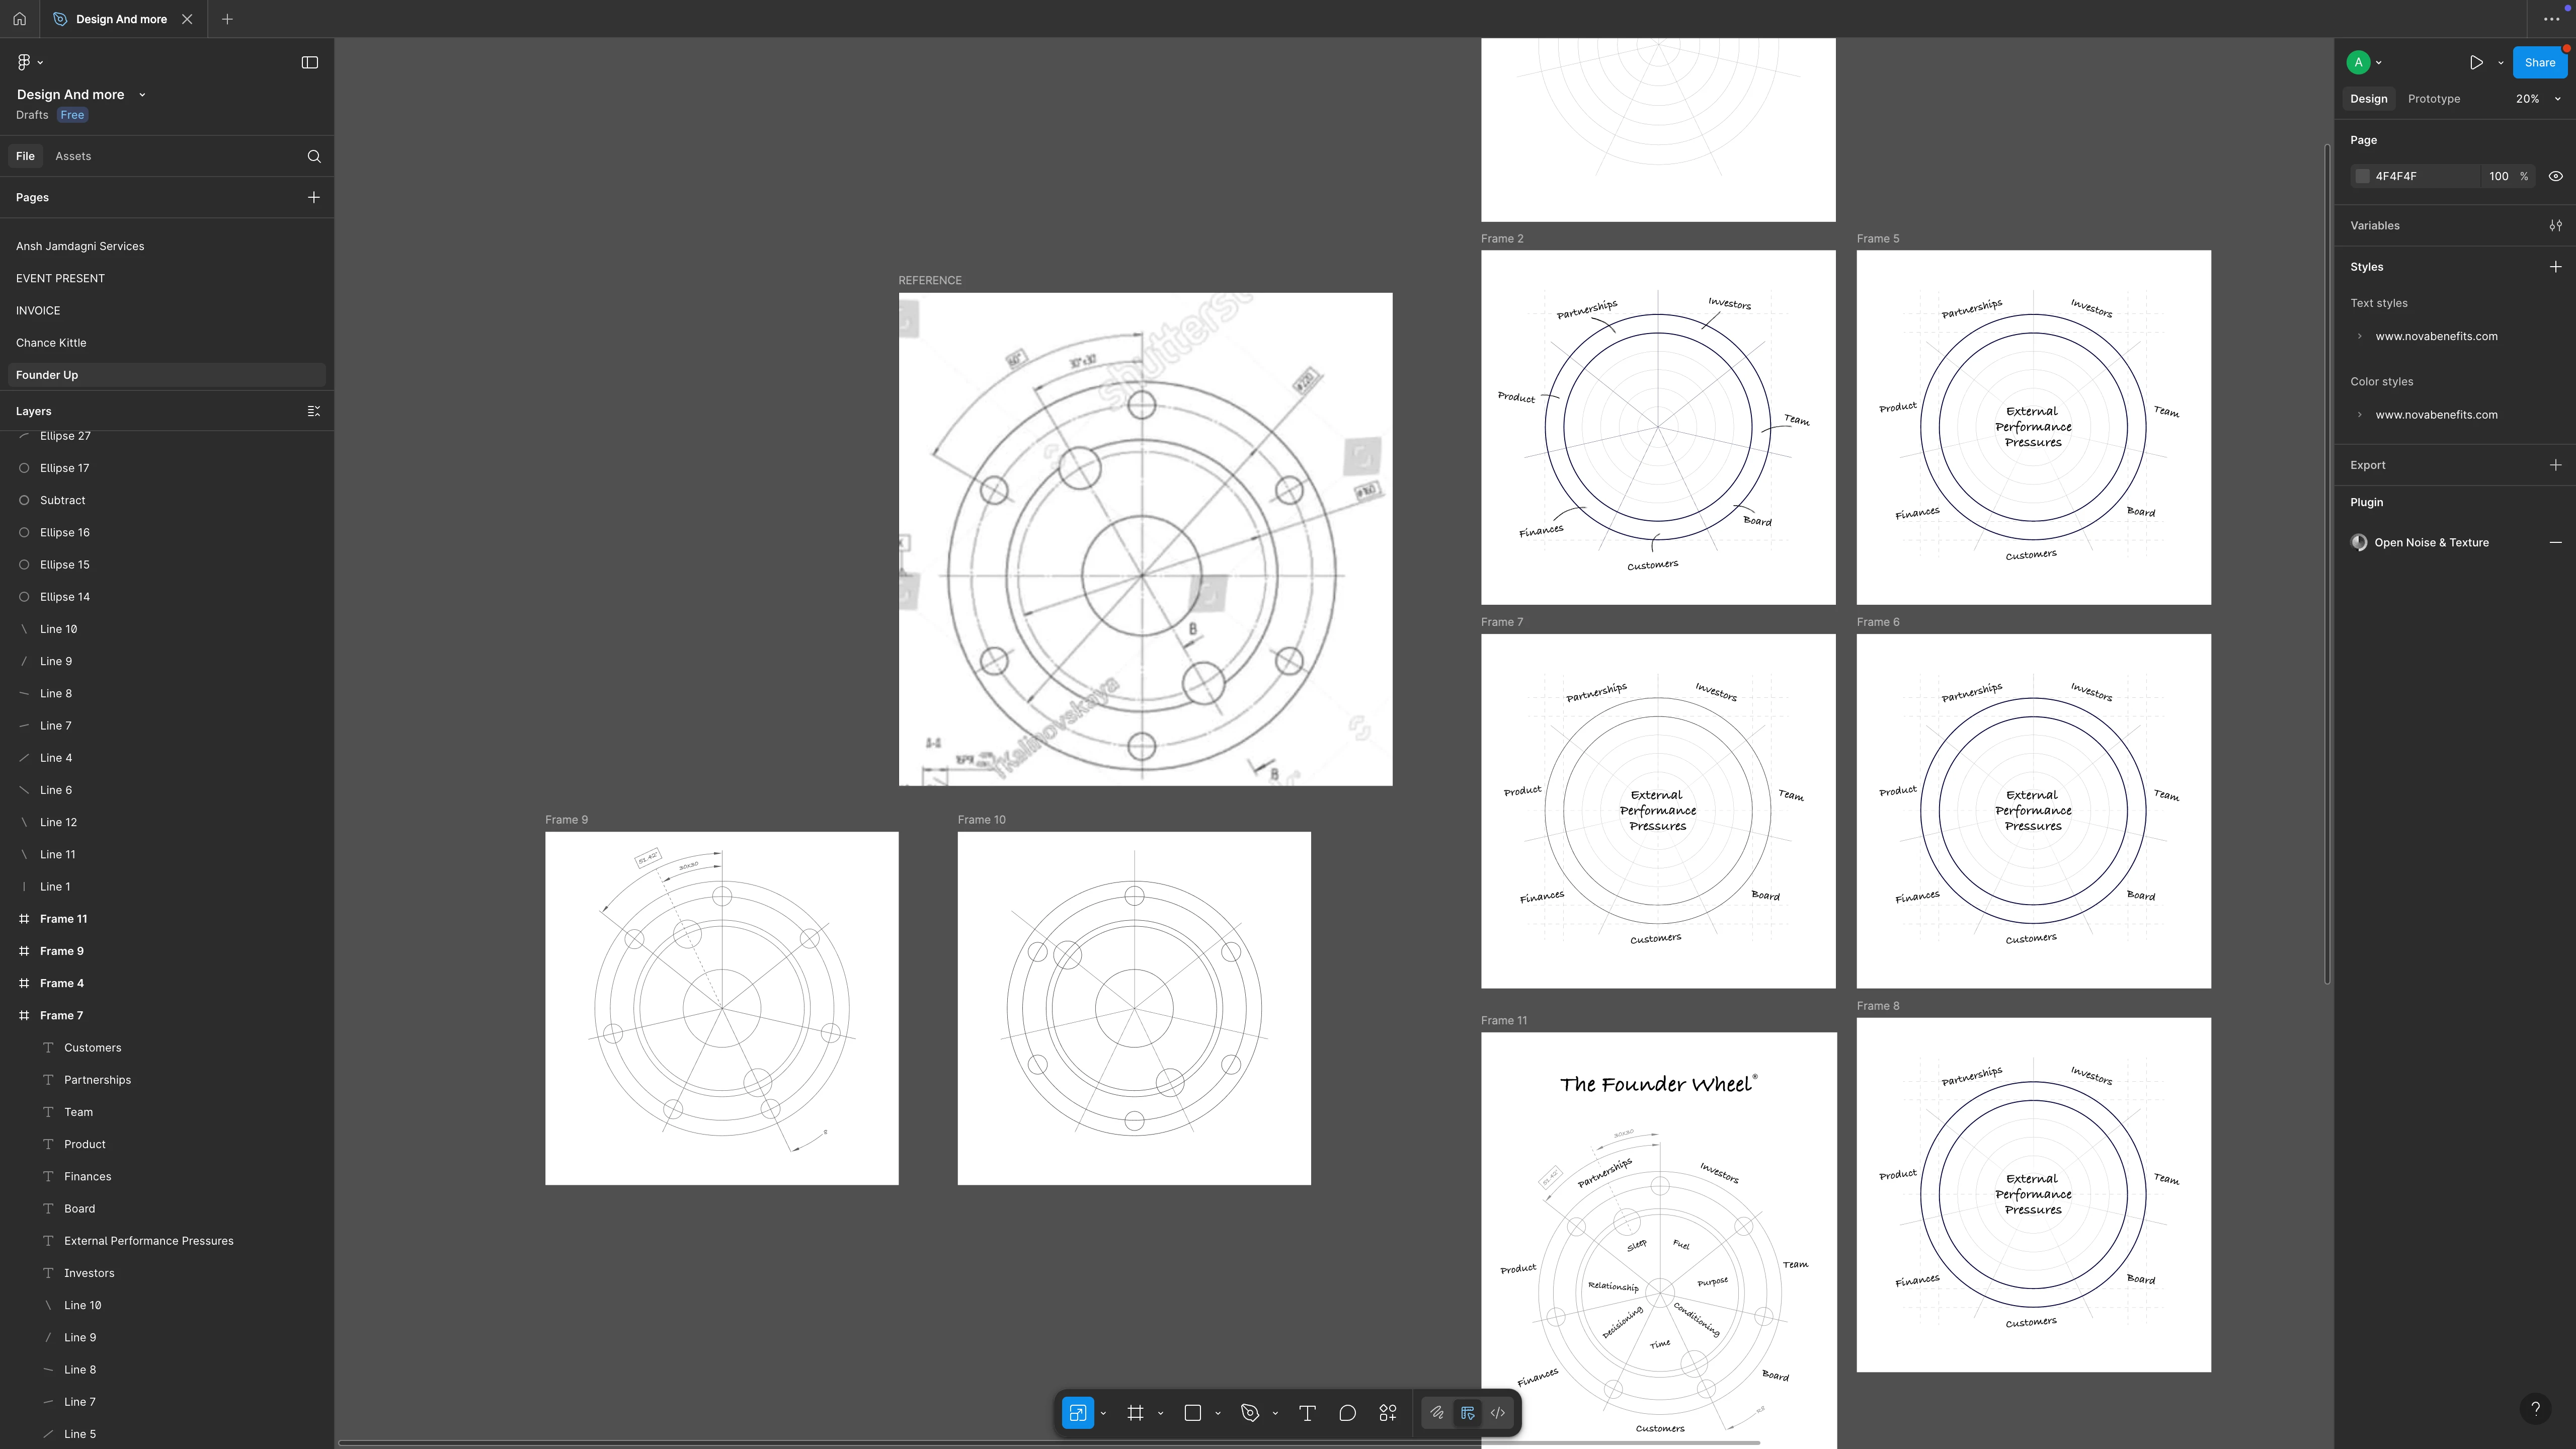The height and width of the screenshot is (1449, 2576).
Task: Open the Actions tool
Action: tap(1388, 1413)
